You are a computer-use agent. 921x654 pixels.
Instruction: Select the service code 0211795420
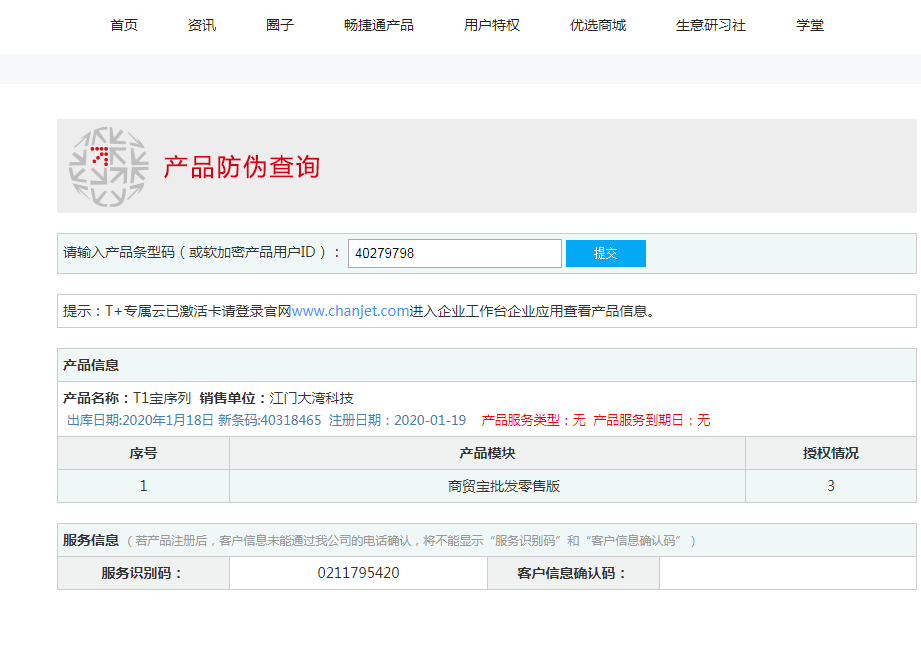(x=358, y=573)
